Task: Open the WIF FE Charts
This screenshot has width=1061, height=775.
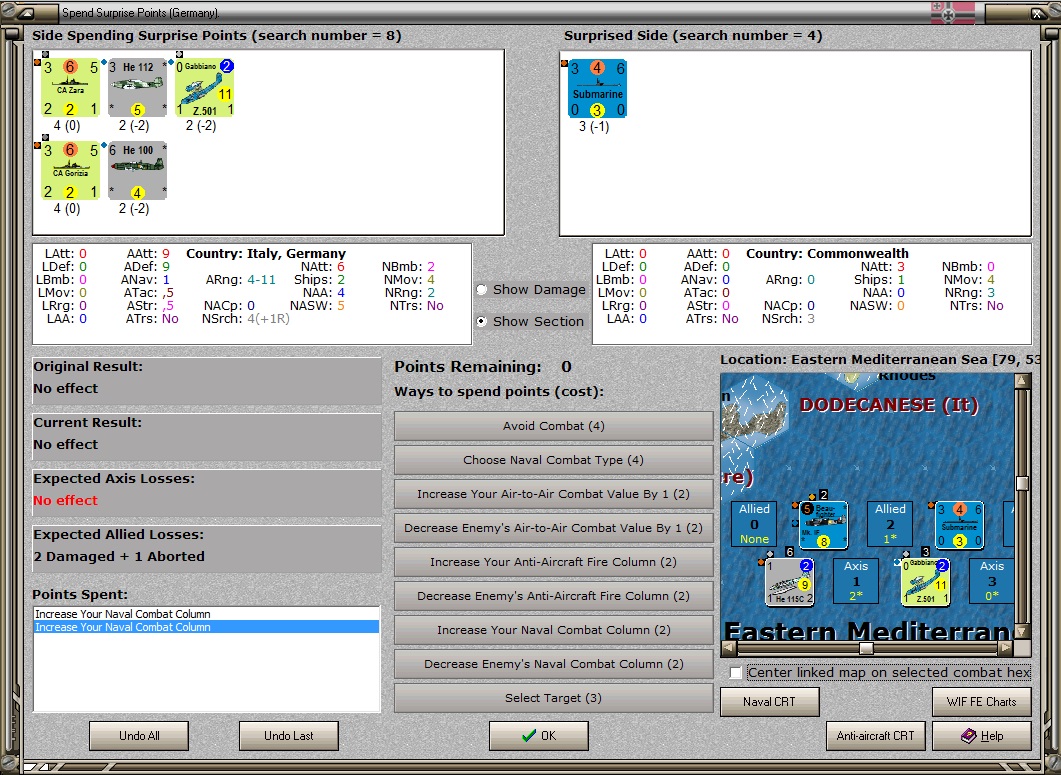Action: click(981, 701)
